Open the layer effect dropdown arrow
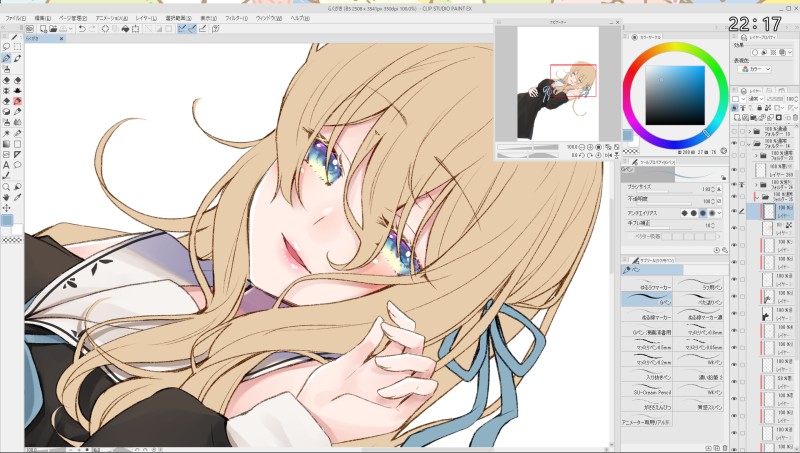 tap(792, 52)
